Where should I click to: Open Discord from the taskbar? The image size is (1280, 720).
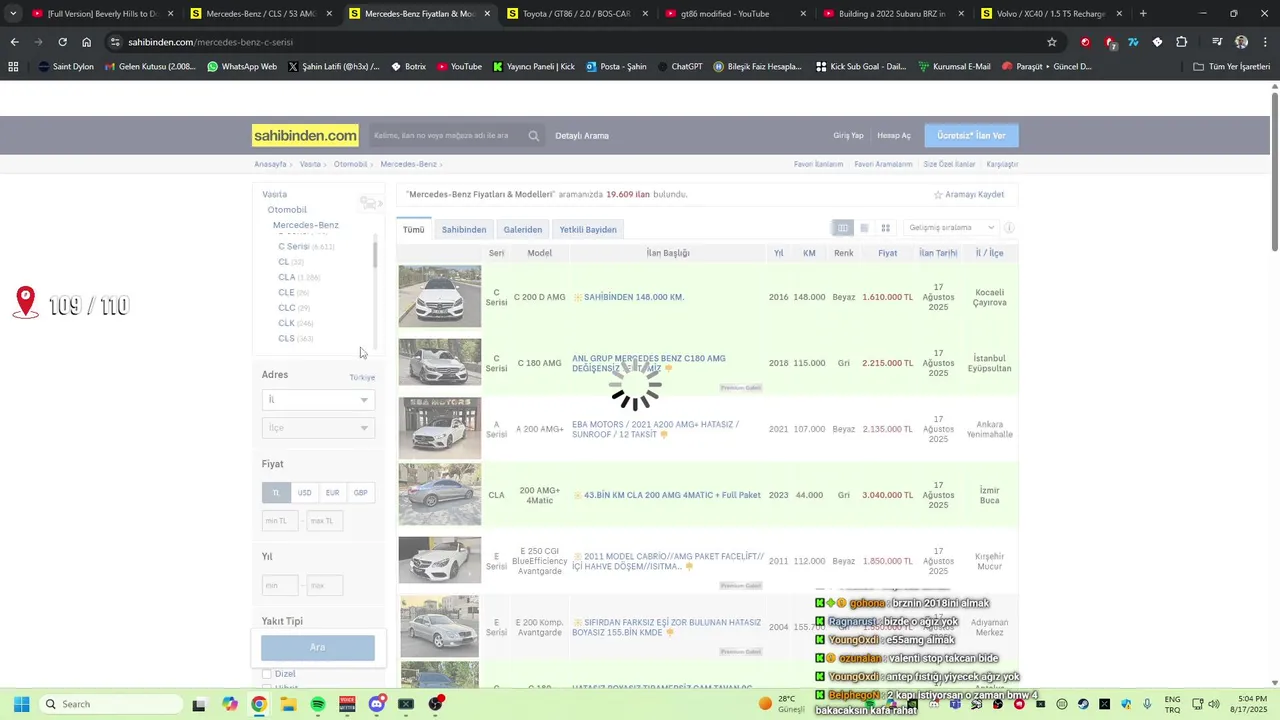[377, 704]
